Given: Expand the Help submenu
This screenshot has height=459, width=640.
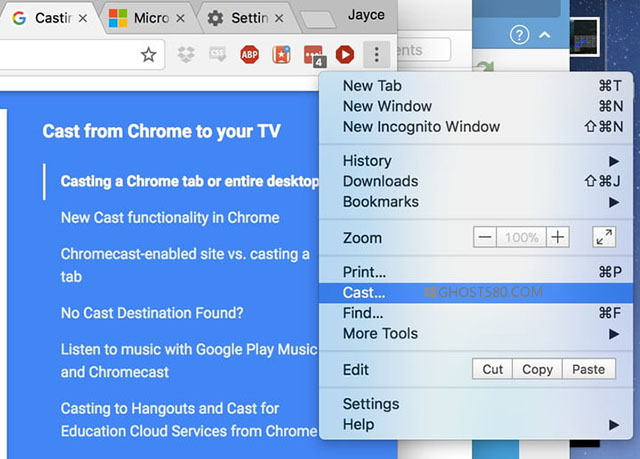Looking at the screenshot, I should 476,425.
